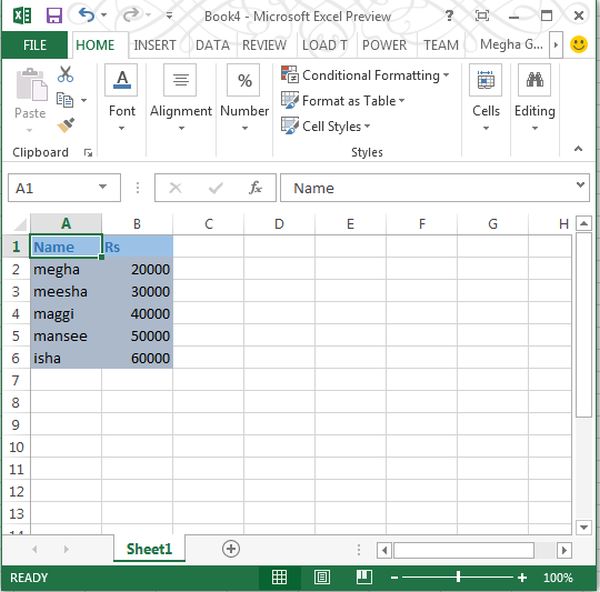Switch to Page Layout view
The image size is (600, 592).
pos(322,577)
